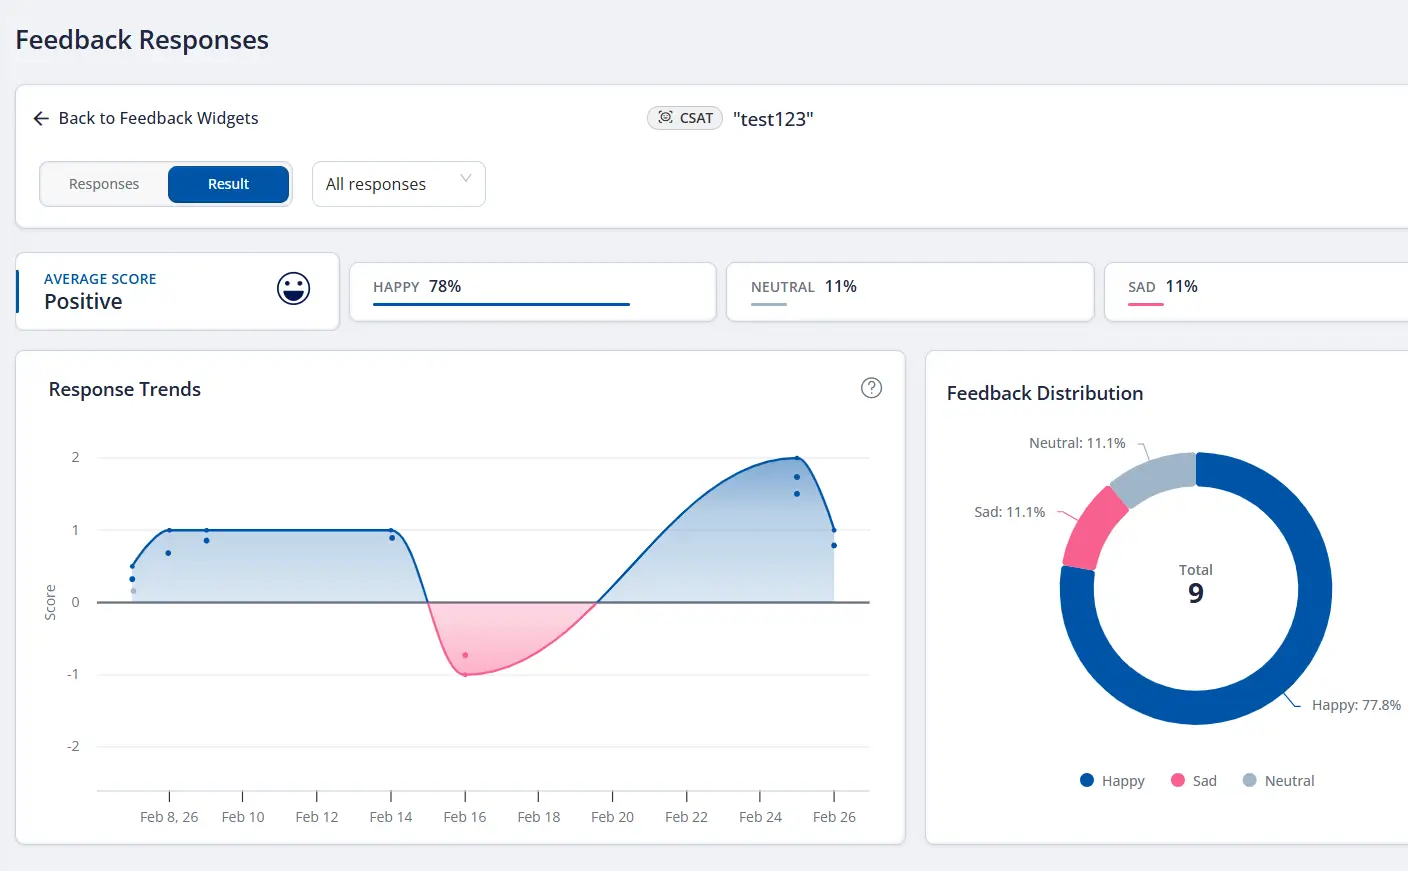Select the HAPPY 78% card
1408x871 pixels.
[532, 291]
